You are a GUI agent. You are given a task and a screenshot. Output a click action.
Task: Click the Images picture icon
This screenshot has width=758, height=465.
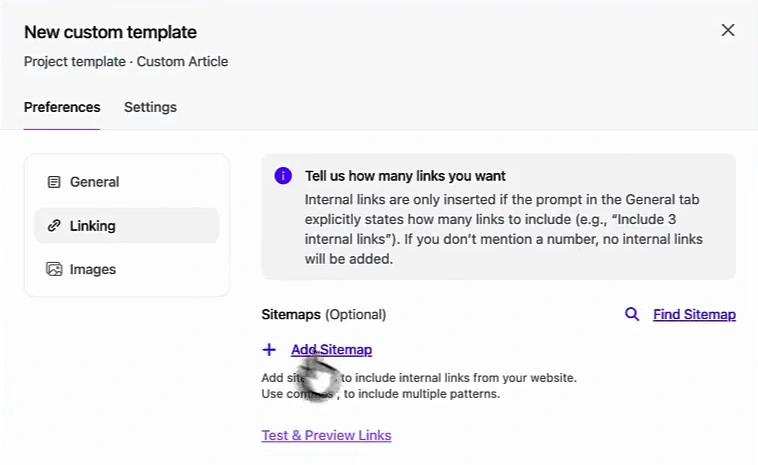coord(54,269)
